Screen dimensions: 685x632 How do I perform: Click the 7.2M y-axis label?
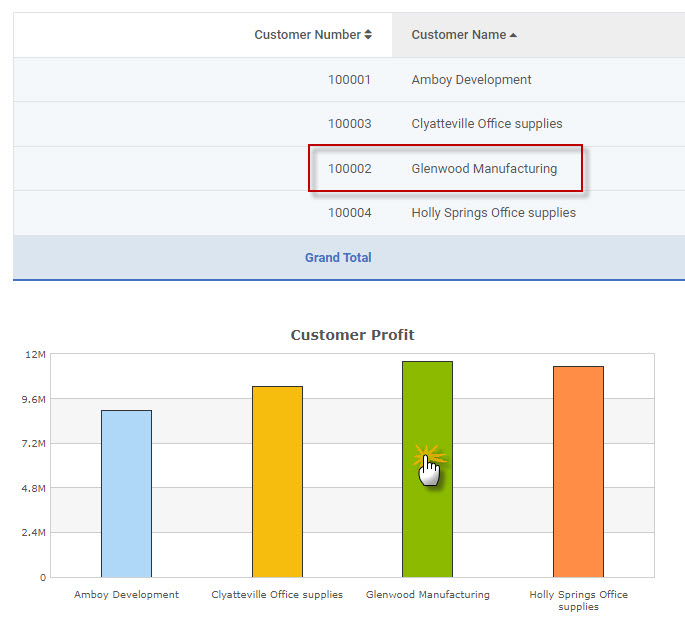tap(34, 444)
